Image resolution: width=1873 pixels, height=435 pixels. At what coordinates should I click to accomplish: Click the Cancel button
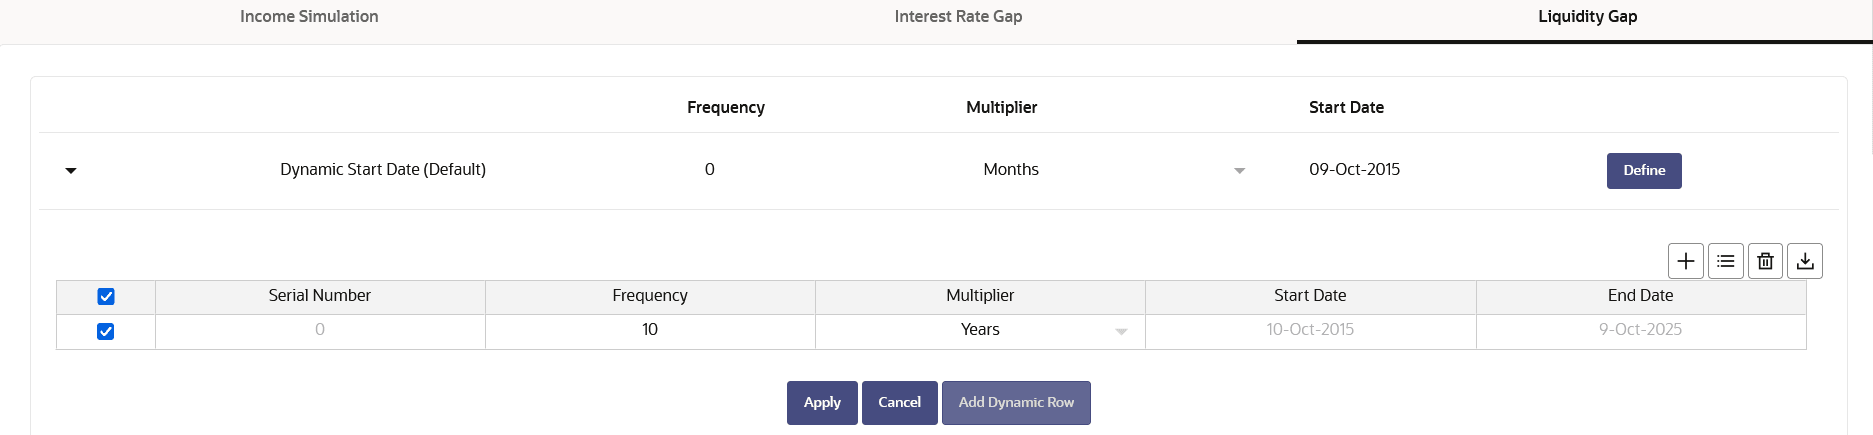(899, 403)
